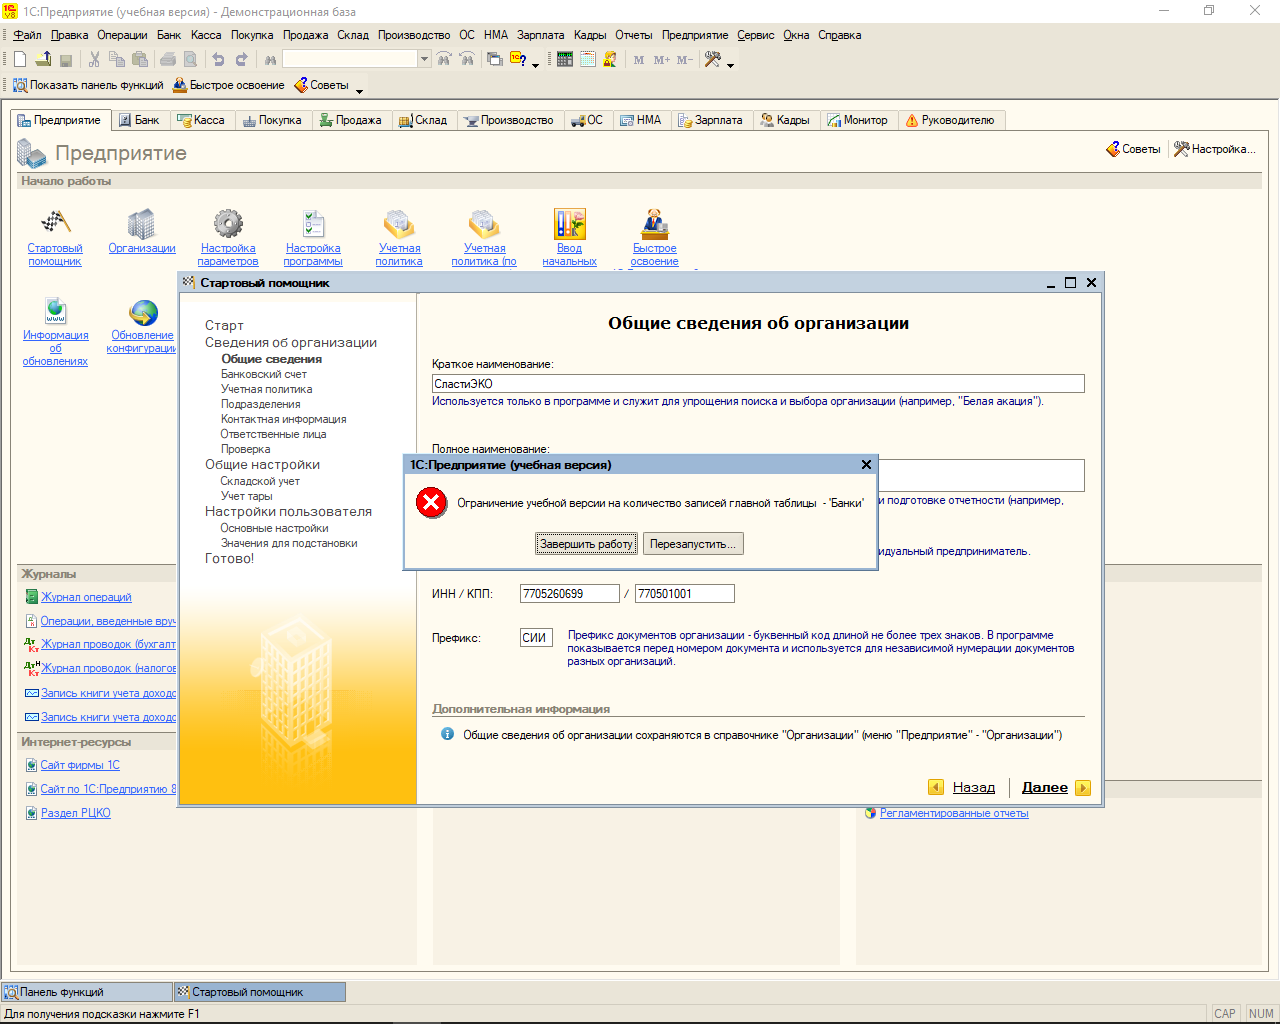Click the New document toolbar icon
Image resolution: width=1280 pixels, height=1024 pixels.
20,59
